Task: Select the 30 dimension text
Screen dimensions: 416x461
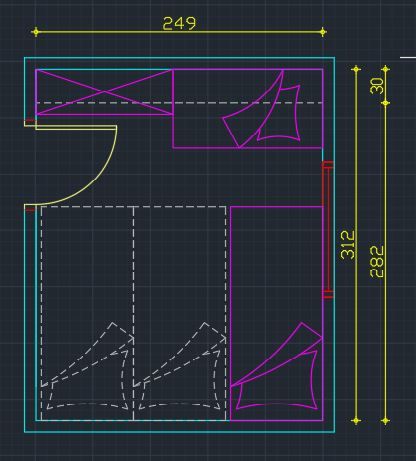Action: (377, 86)
